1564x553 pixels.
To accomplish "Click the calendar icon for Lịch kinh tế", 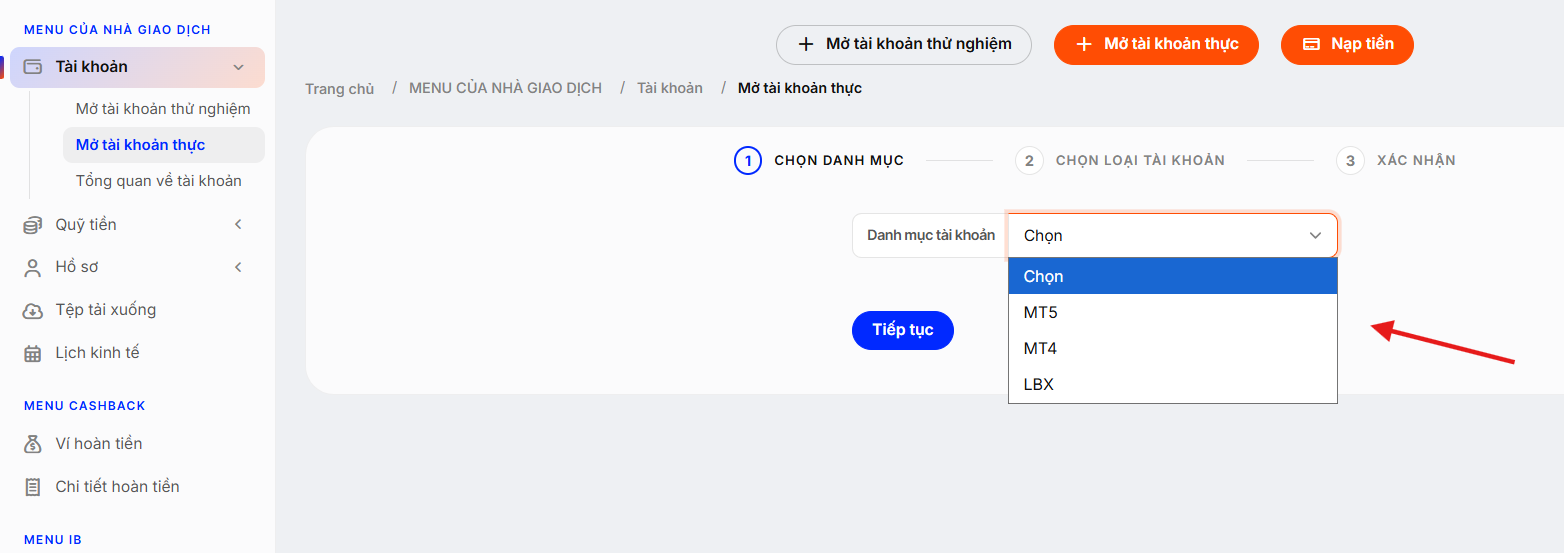I will tap(33, 353).
